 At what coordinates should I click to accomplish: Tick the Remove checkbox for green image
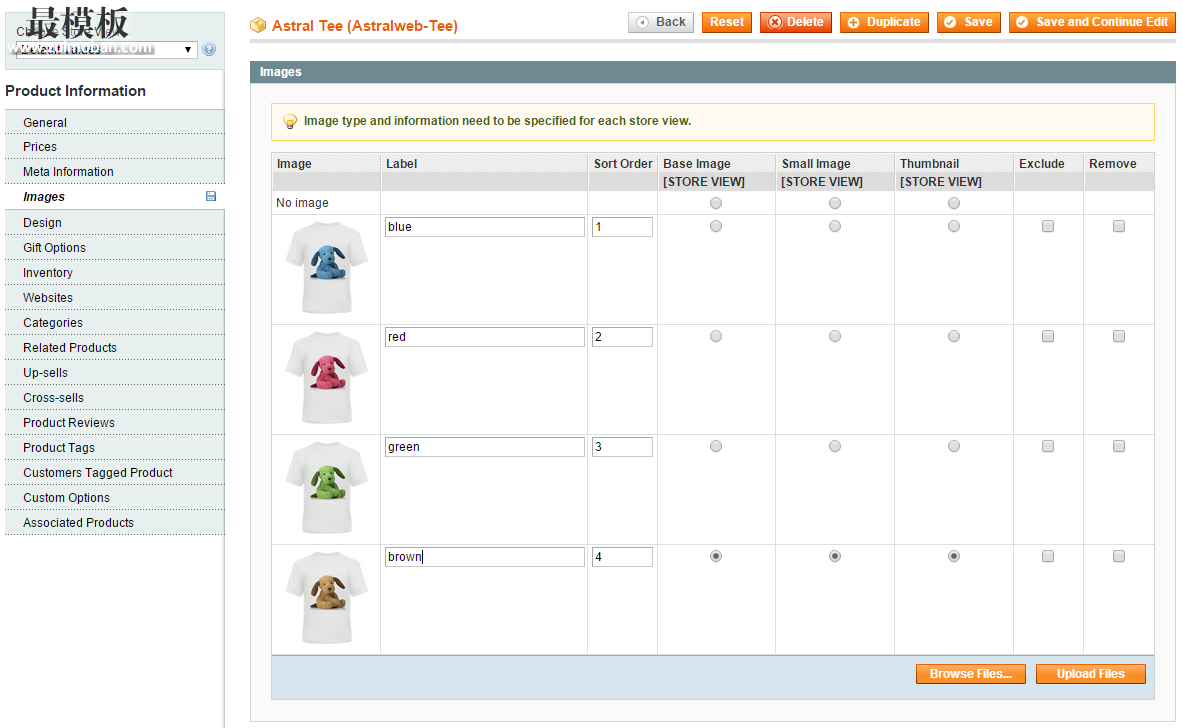coord(1119,447)
